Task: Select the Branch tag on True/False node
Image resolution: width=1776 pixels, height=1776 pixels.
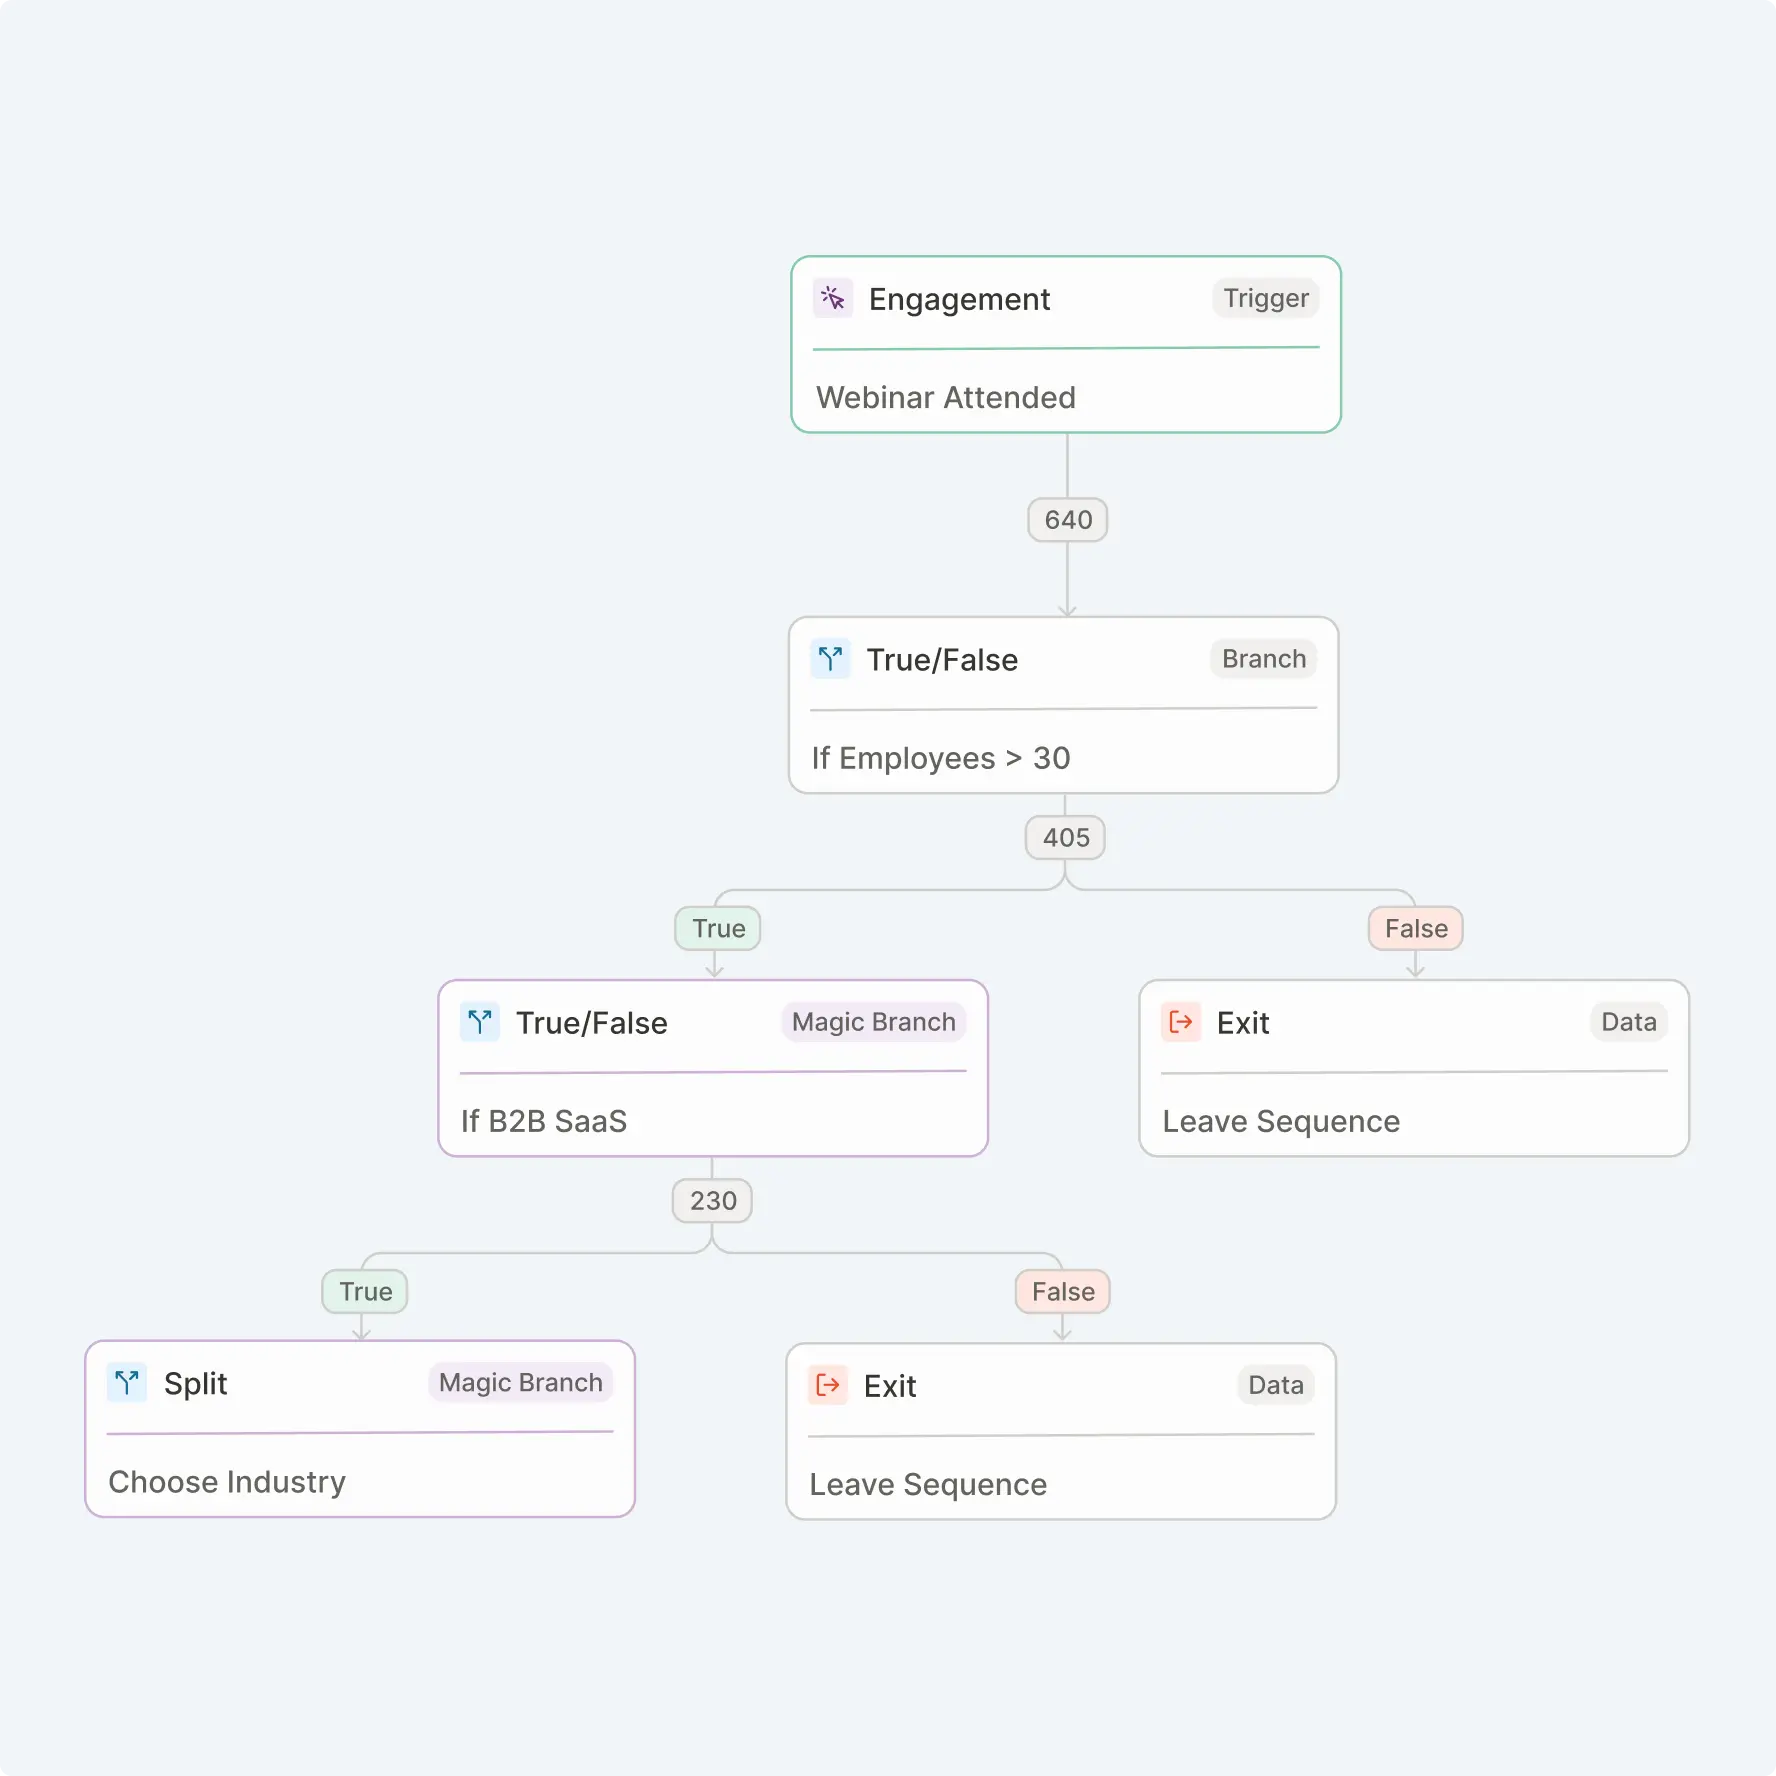Action: (1264, 659)
